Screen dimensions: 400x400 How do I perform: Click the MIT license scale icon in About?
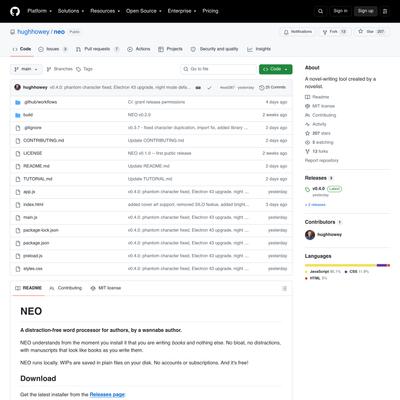pos(307,106)
